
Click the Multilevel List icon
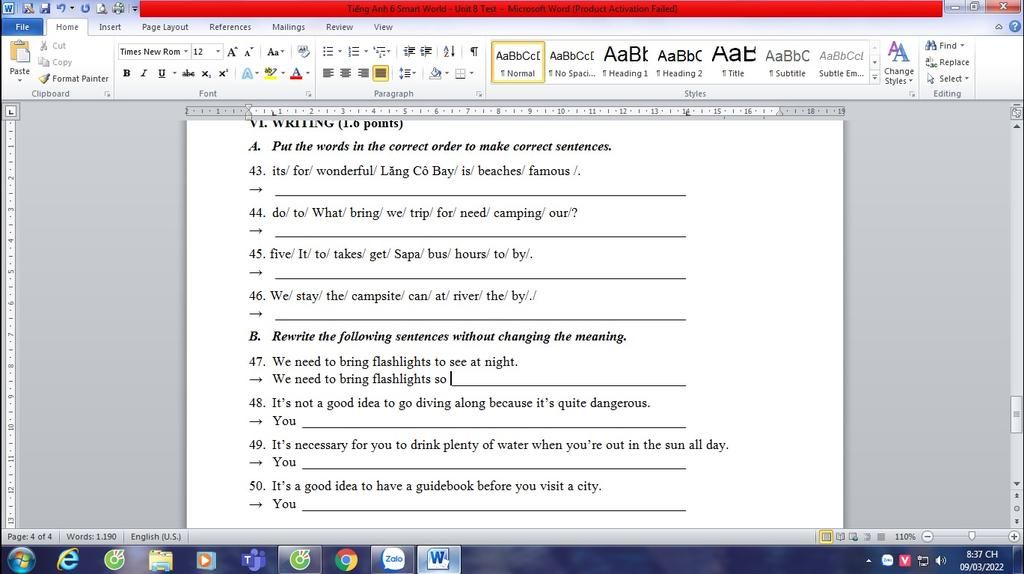[x=381, y=52]
